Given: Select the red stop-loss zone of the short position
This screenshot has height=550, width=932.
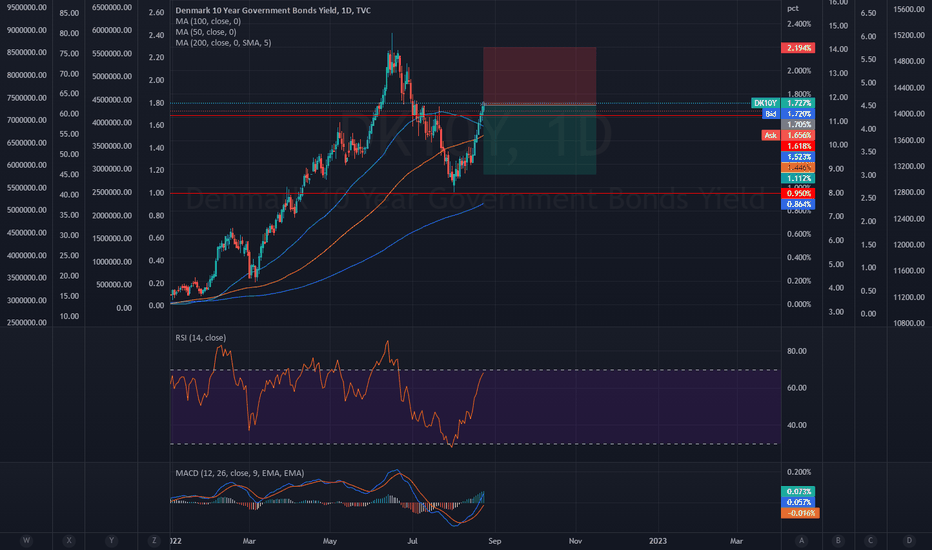Looking at the screenshot, I should [x=540, y=76].
